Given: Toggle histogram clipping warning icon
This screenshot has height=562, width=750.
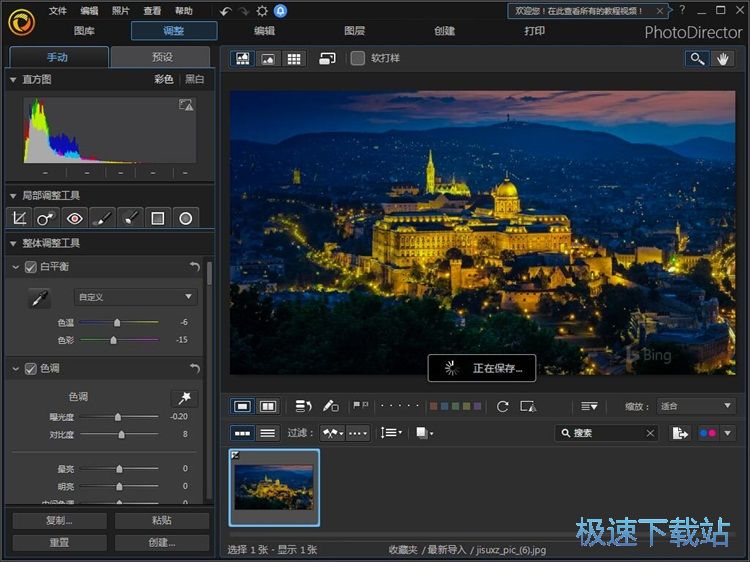Looking at the screenshot, I should (186, 105).
